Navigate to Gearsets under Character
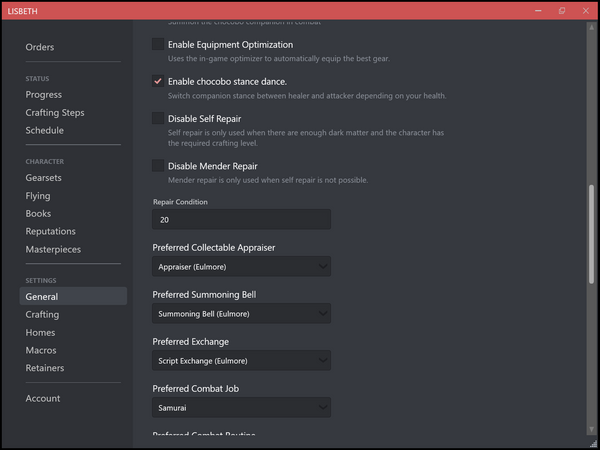Screen dimensions: 600x450 (45, 178)
